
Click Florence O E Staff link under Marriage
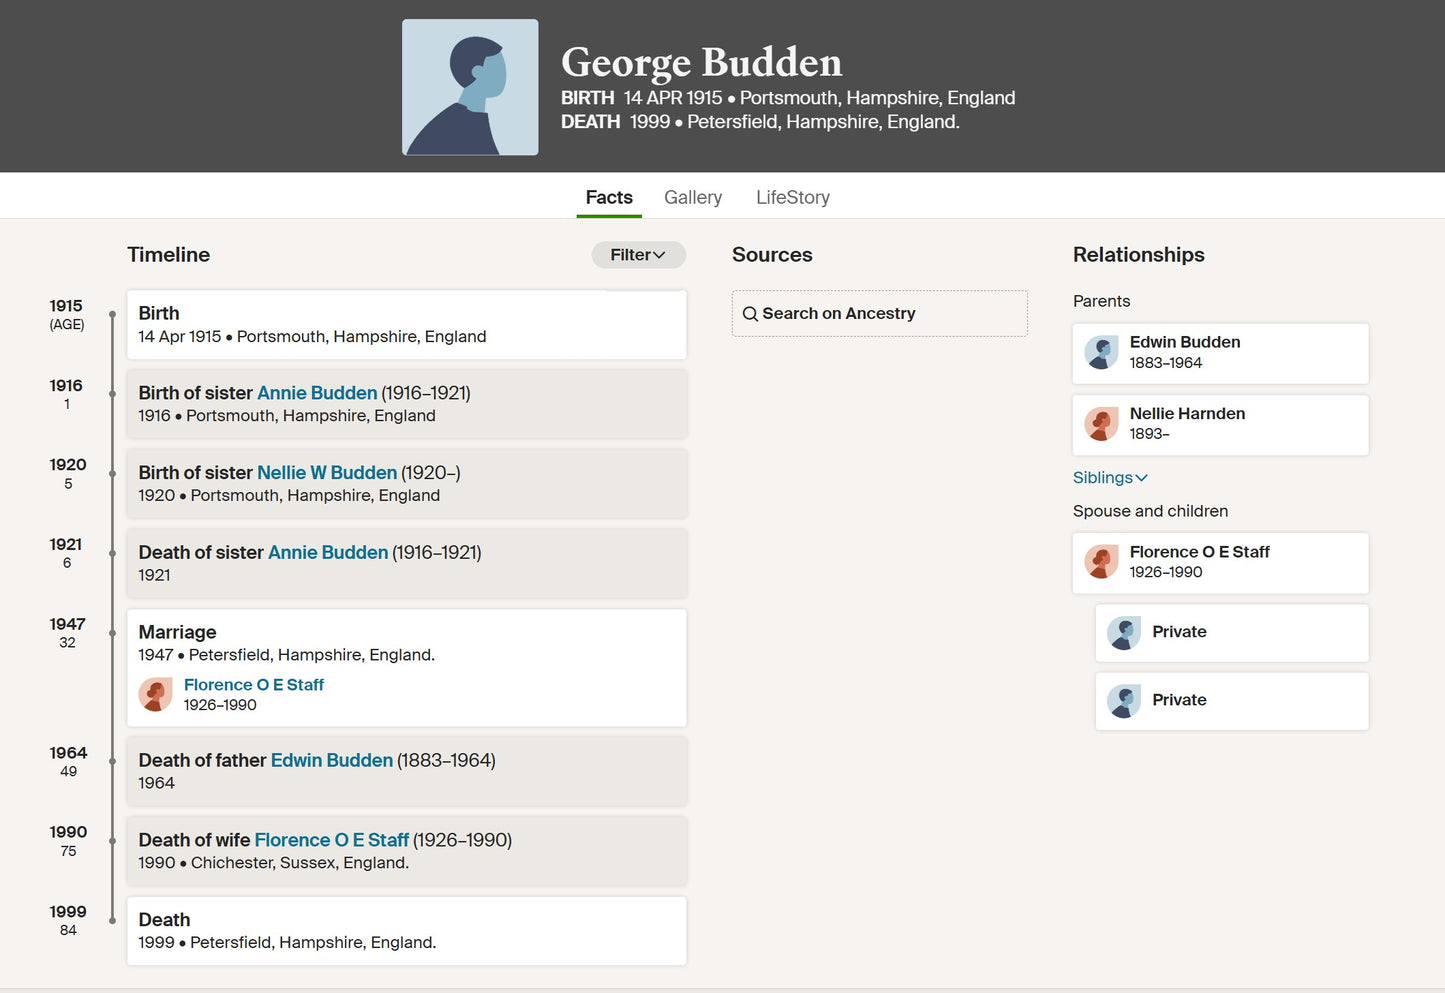coord(254,685)
